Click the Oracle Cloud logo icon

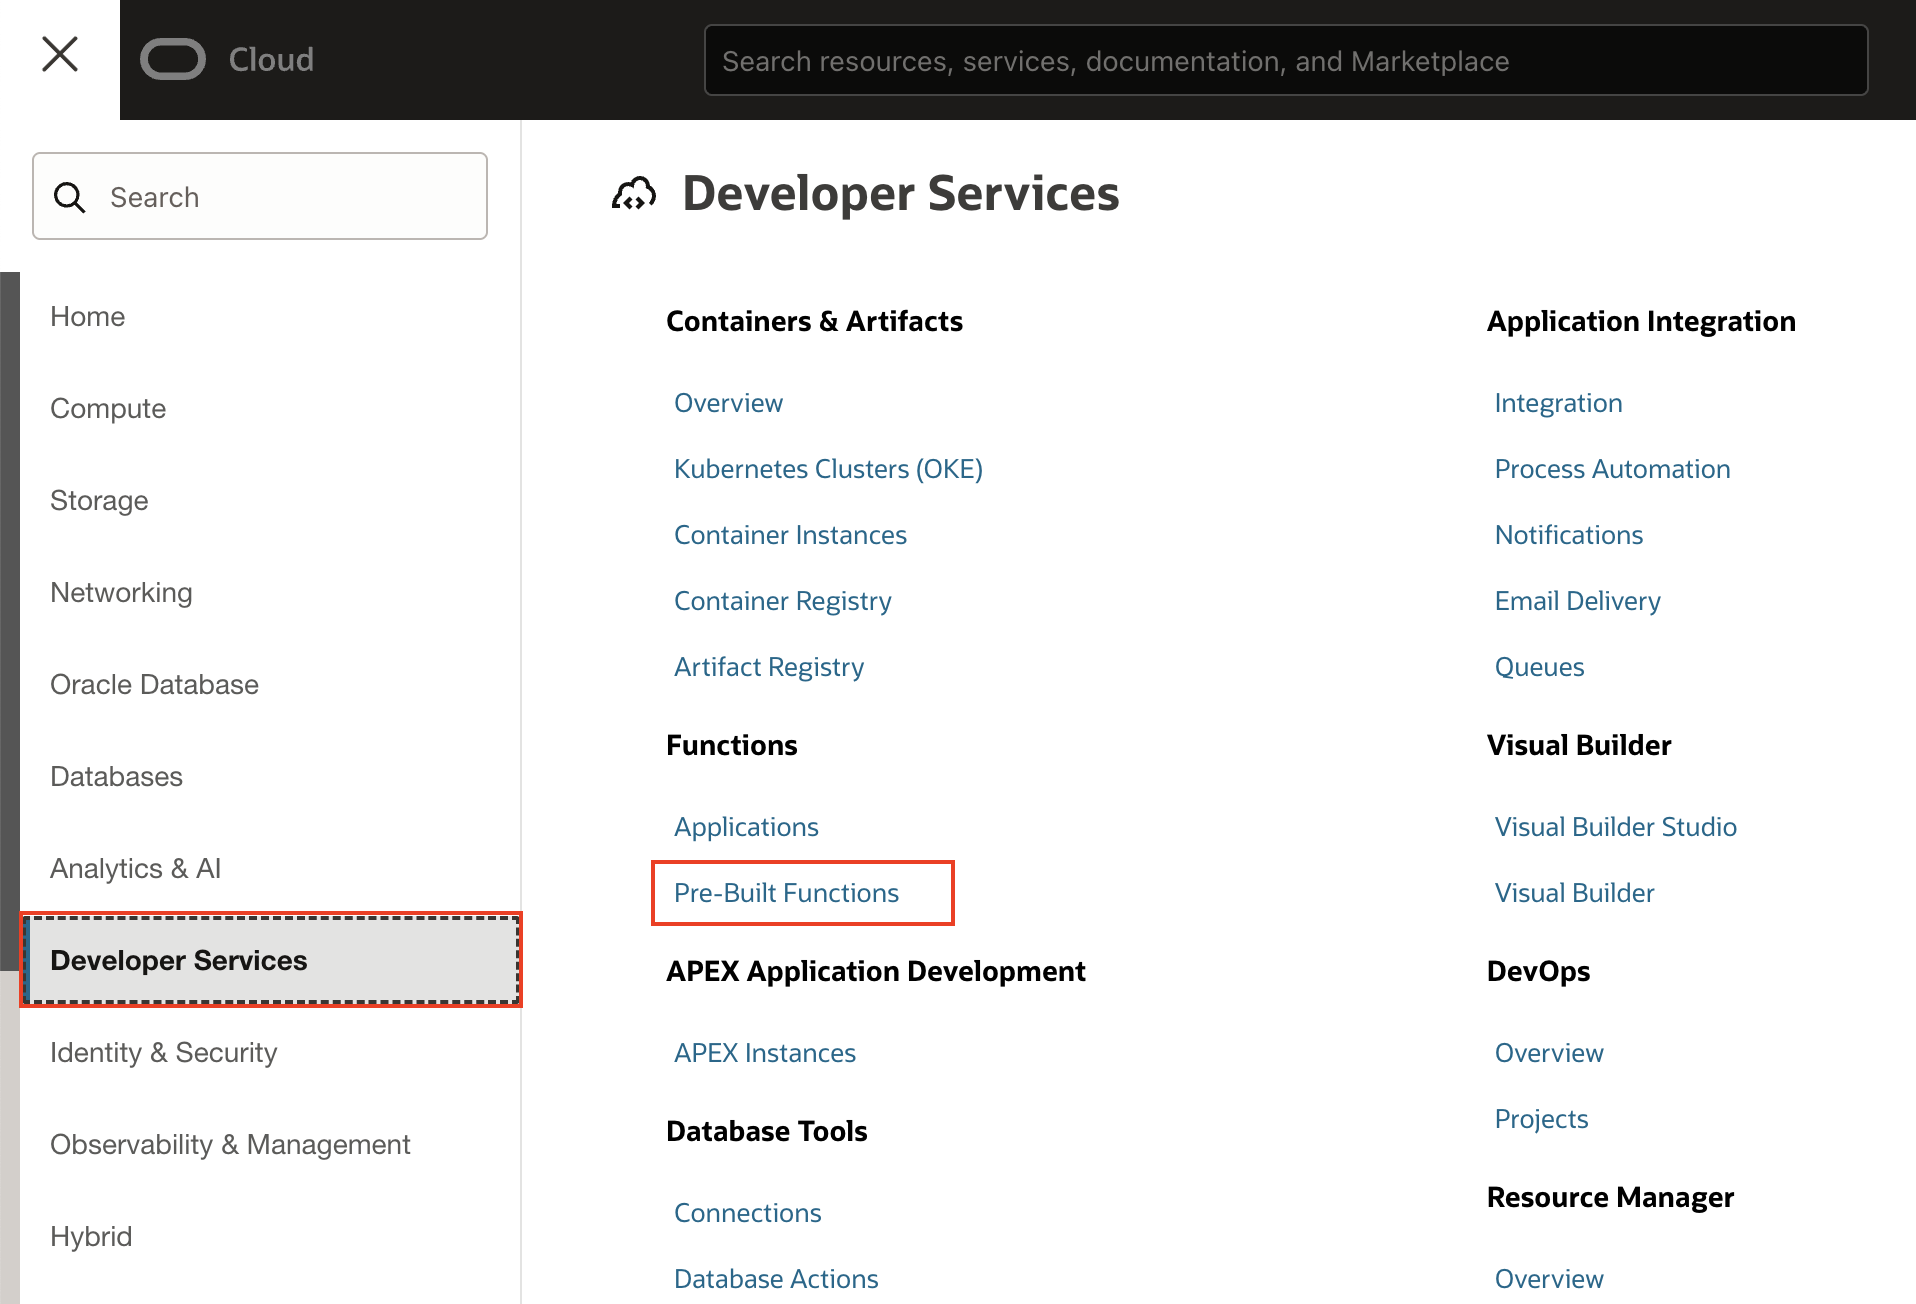coord(173,60)
